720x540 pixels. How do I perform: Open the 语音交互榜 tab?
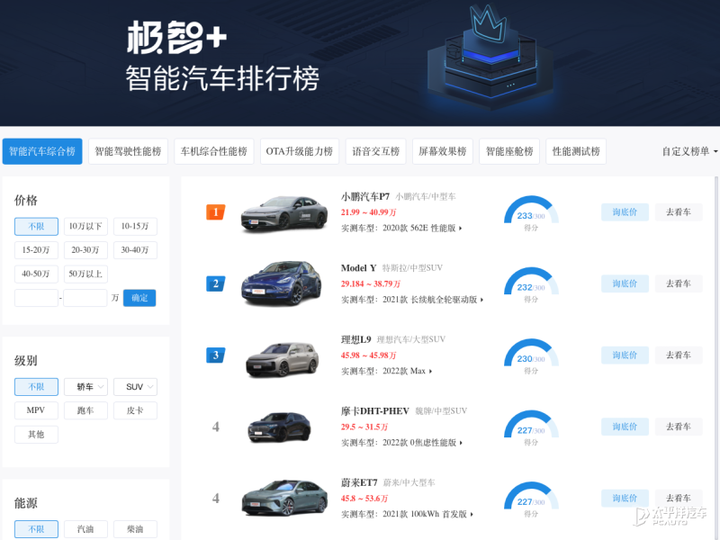click(x=376, y=151)
